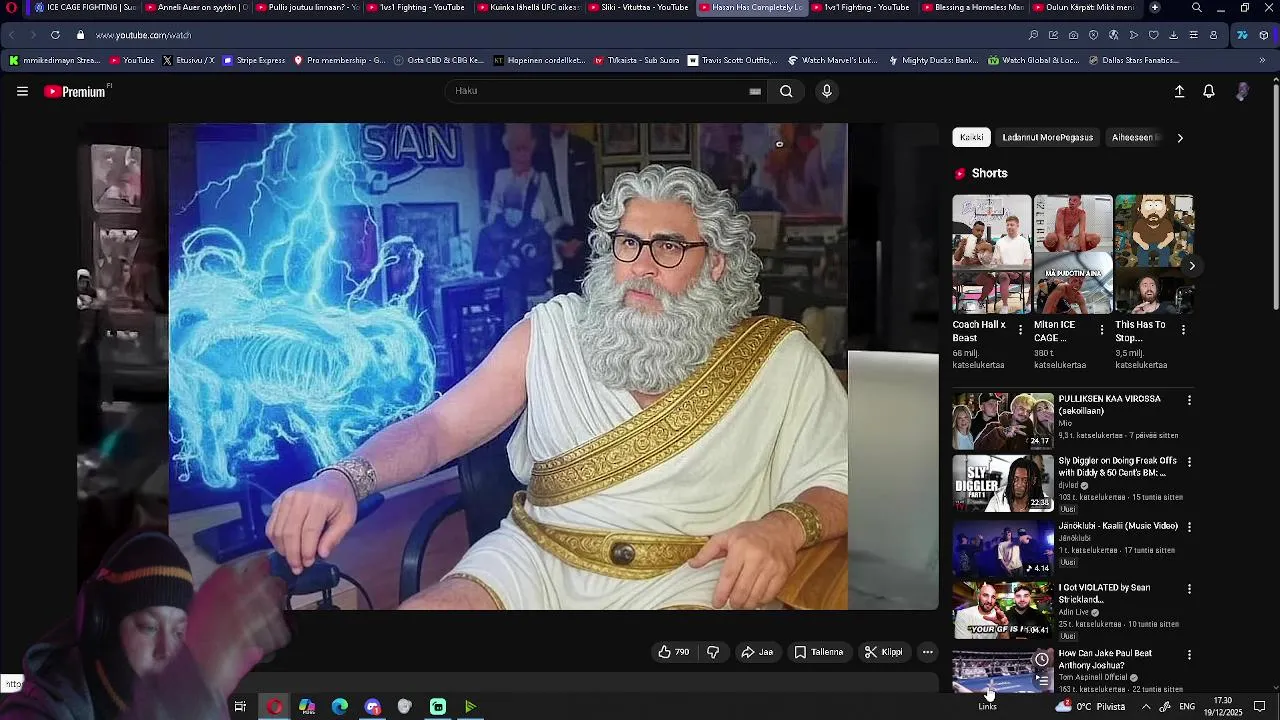The height and width of the screenshot is (720, 1280).
Task: Show more filter chips with arrow
Action: point(1180,138)
